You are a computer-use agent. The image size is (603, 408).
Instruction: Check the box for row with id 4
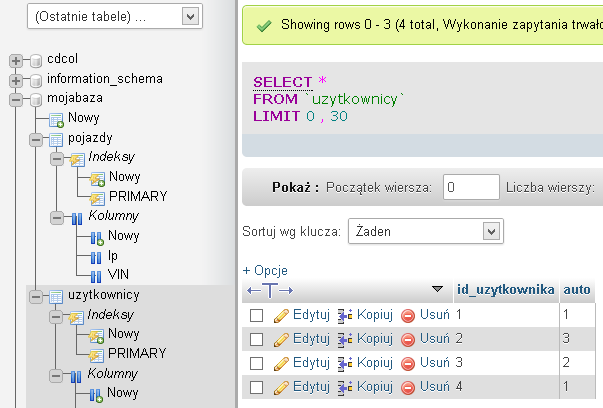(256, 386)
